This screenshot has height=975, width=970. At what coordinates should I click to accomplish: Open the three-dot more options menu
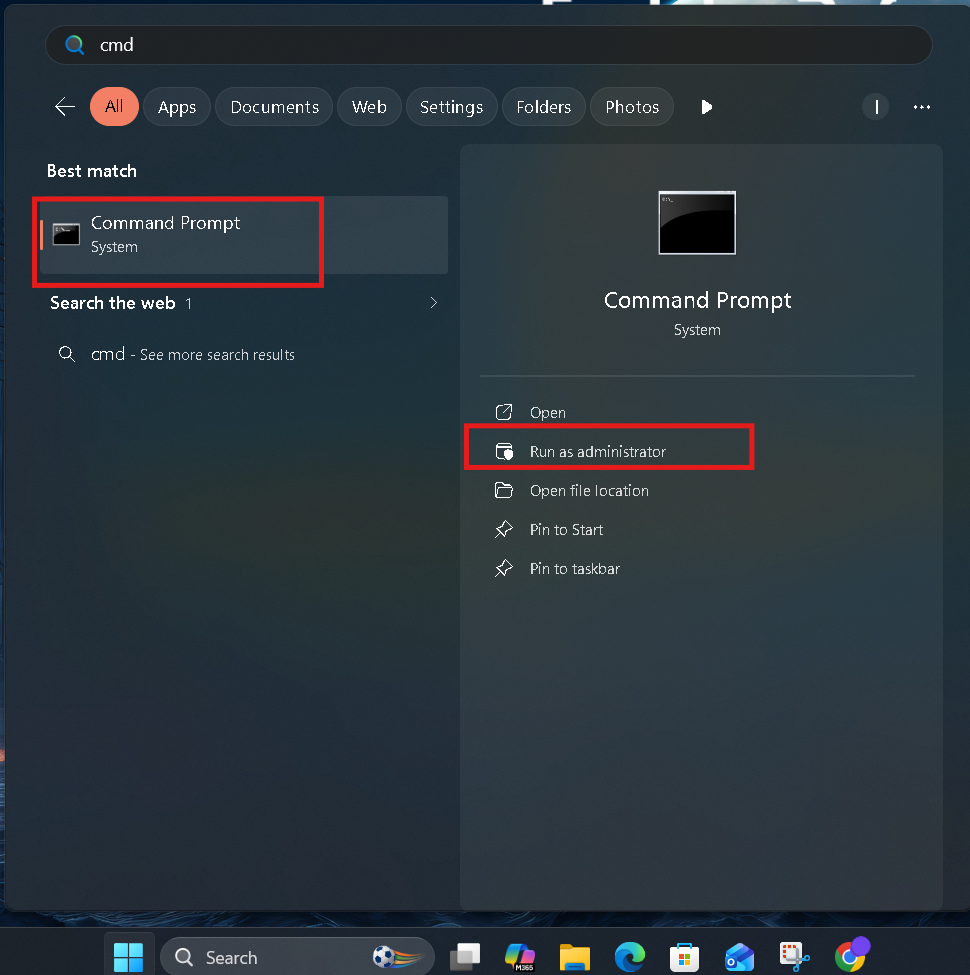pyautogui.click(x=922, y=107)
